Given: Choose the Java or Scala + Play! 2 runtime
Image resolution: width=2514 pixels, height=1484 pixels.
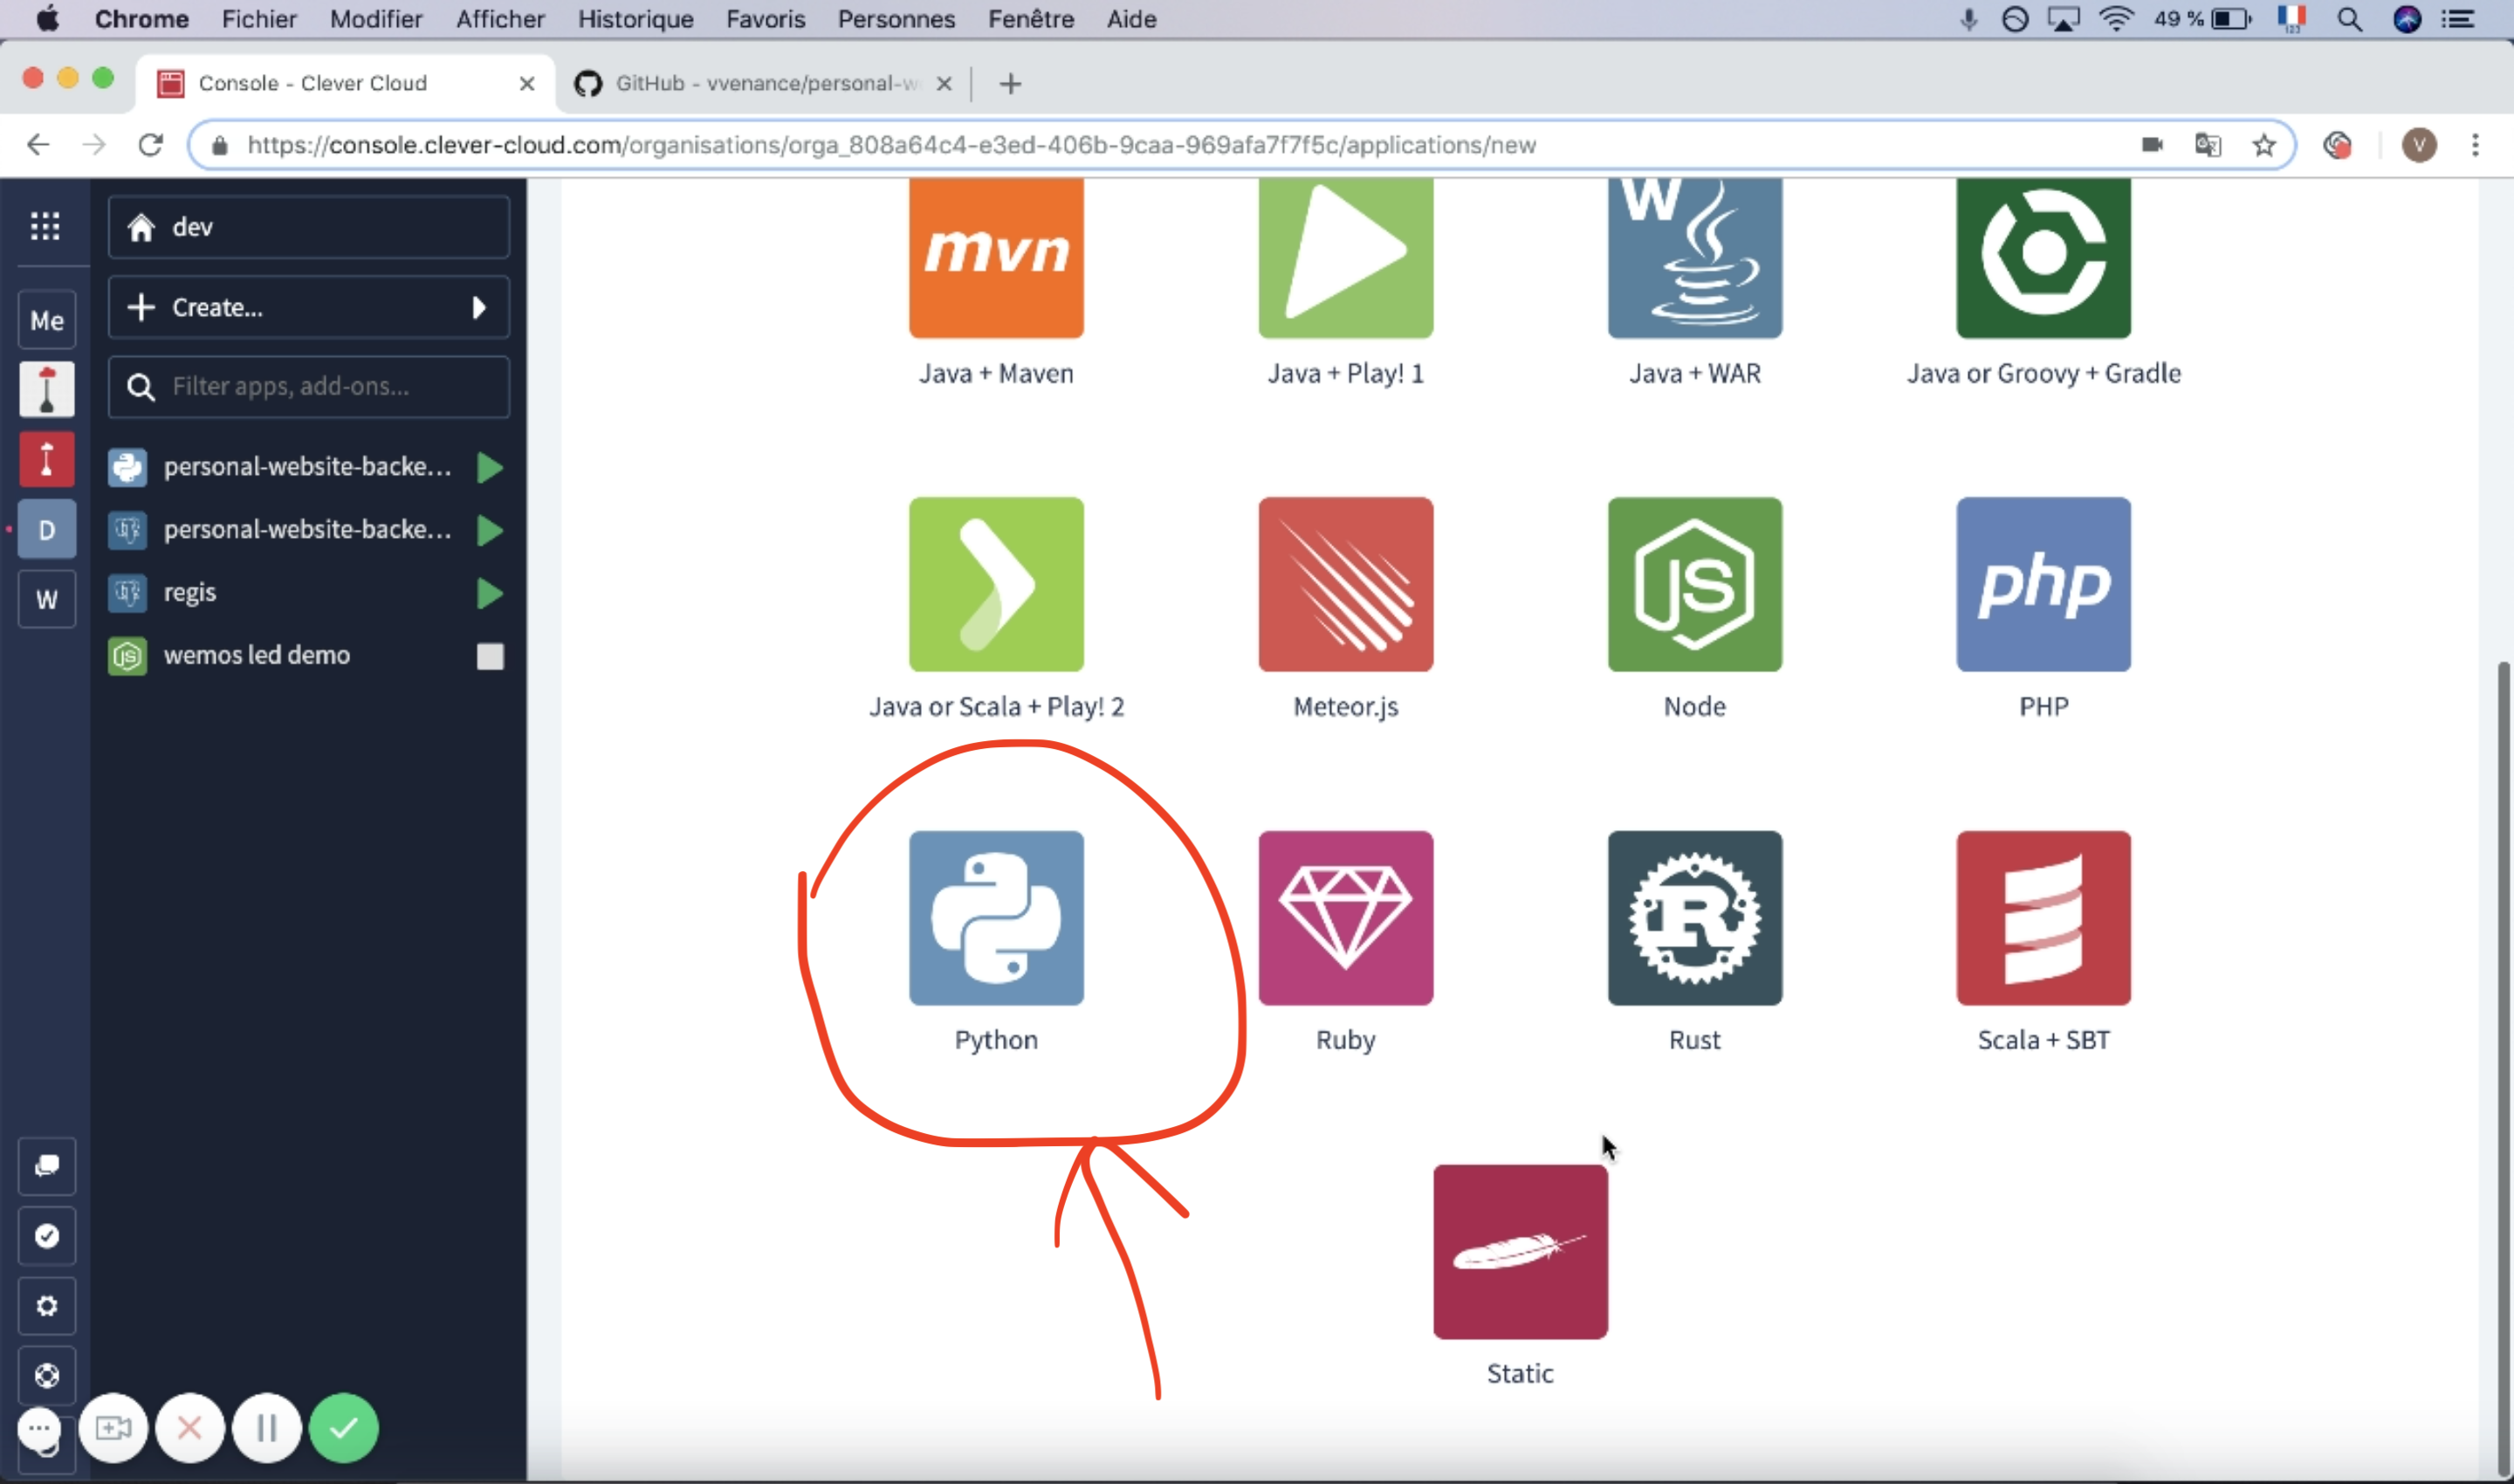Looking at the screenshot, I should [x=996, y=584].
